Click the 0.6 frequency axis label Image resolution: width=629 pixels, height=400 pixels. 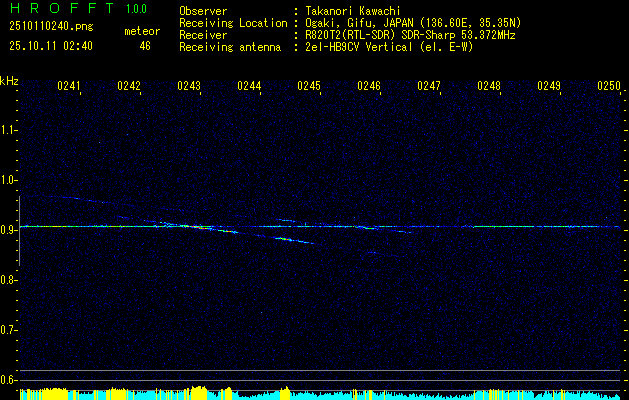(8, 380)
